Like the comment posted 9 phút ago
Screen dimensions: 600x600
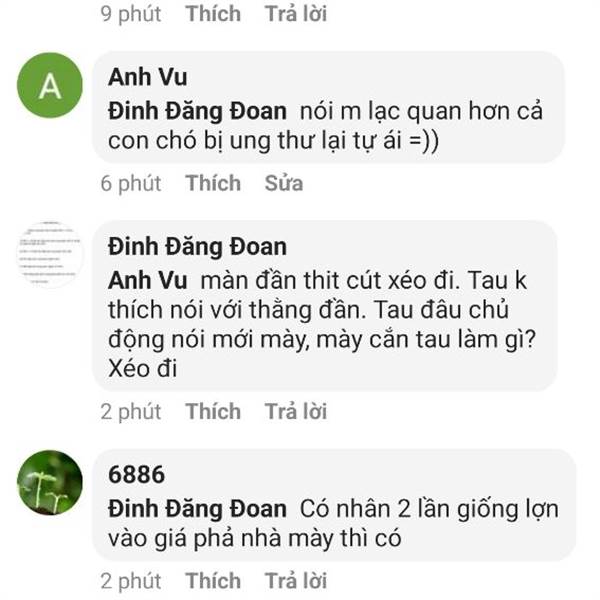(213, 14)
